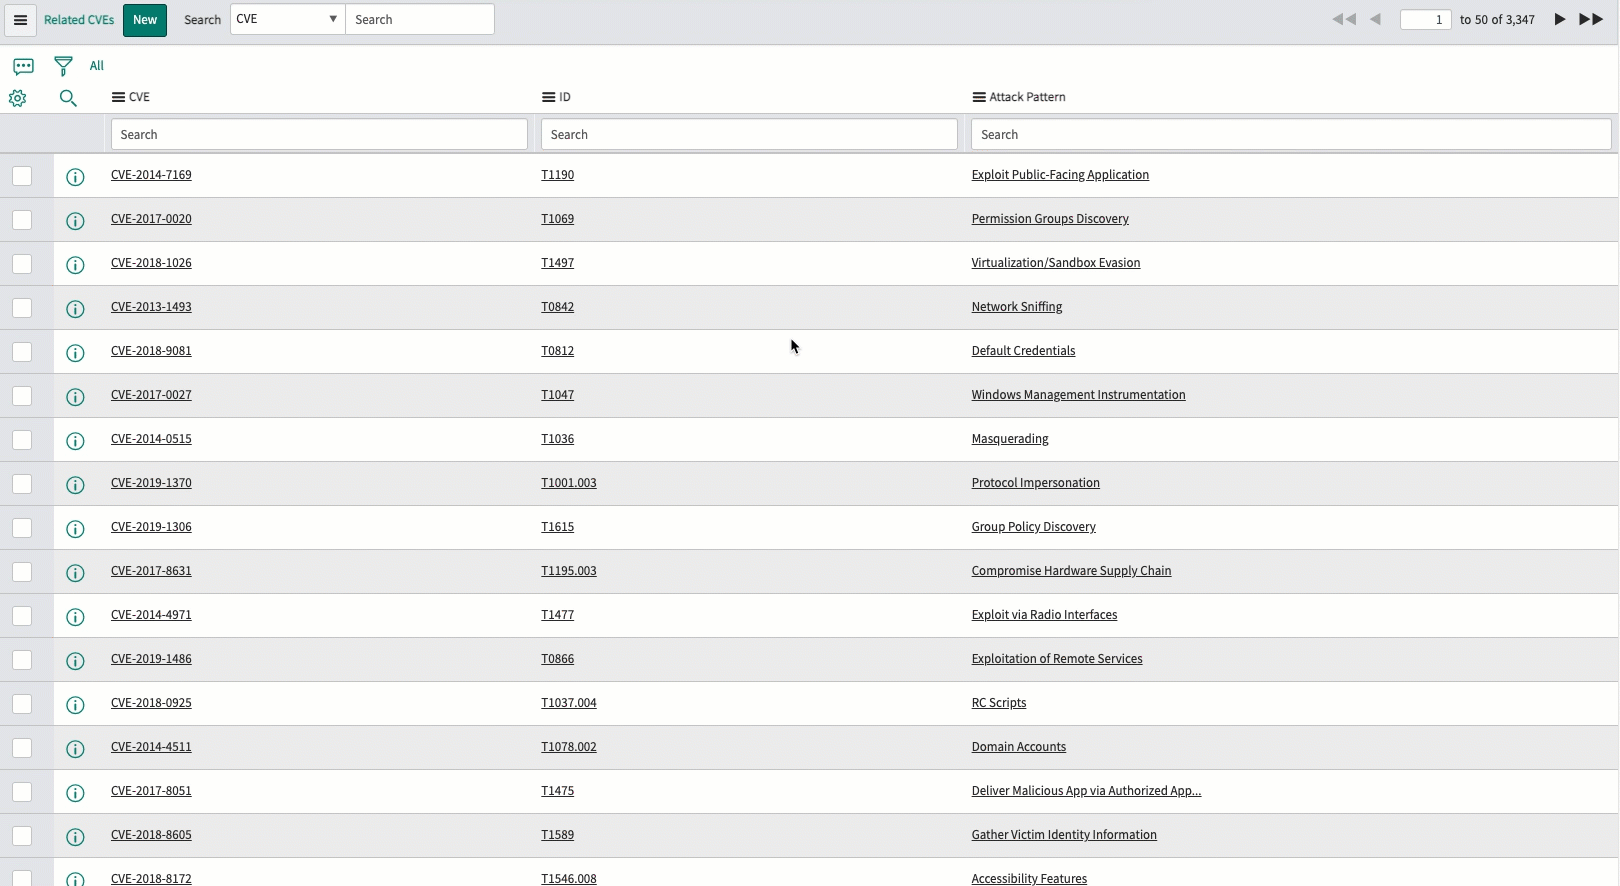Open record CVE-2018-8605
The height and width of the screenshot is (886, 1620).
[151, 835]
